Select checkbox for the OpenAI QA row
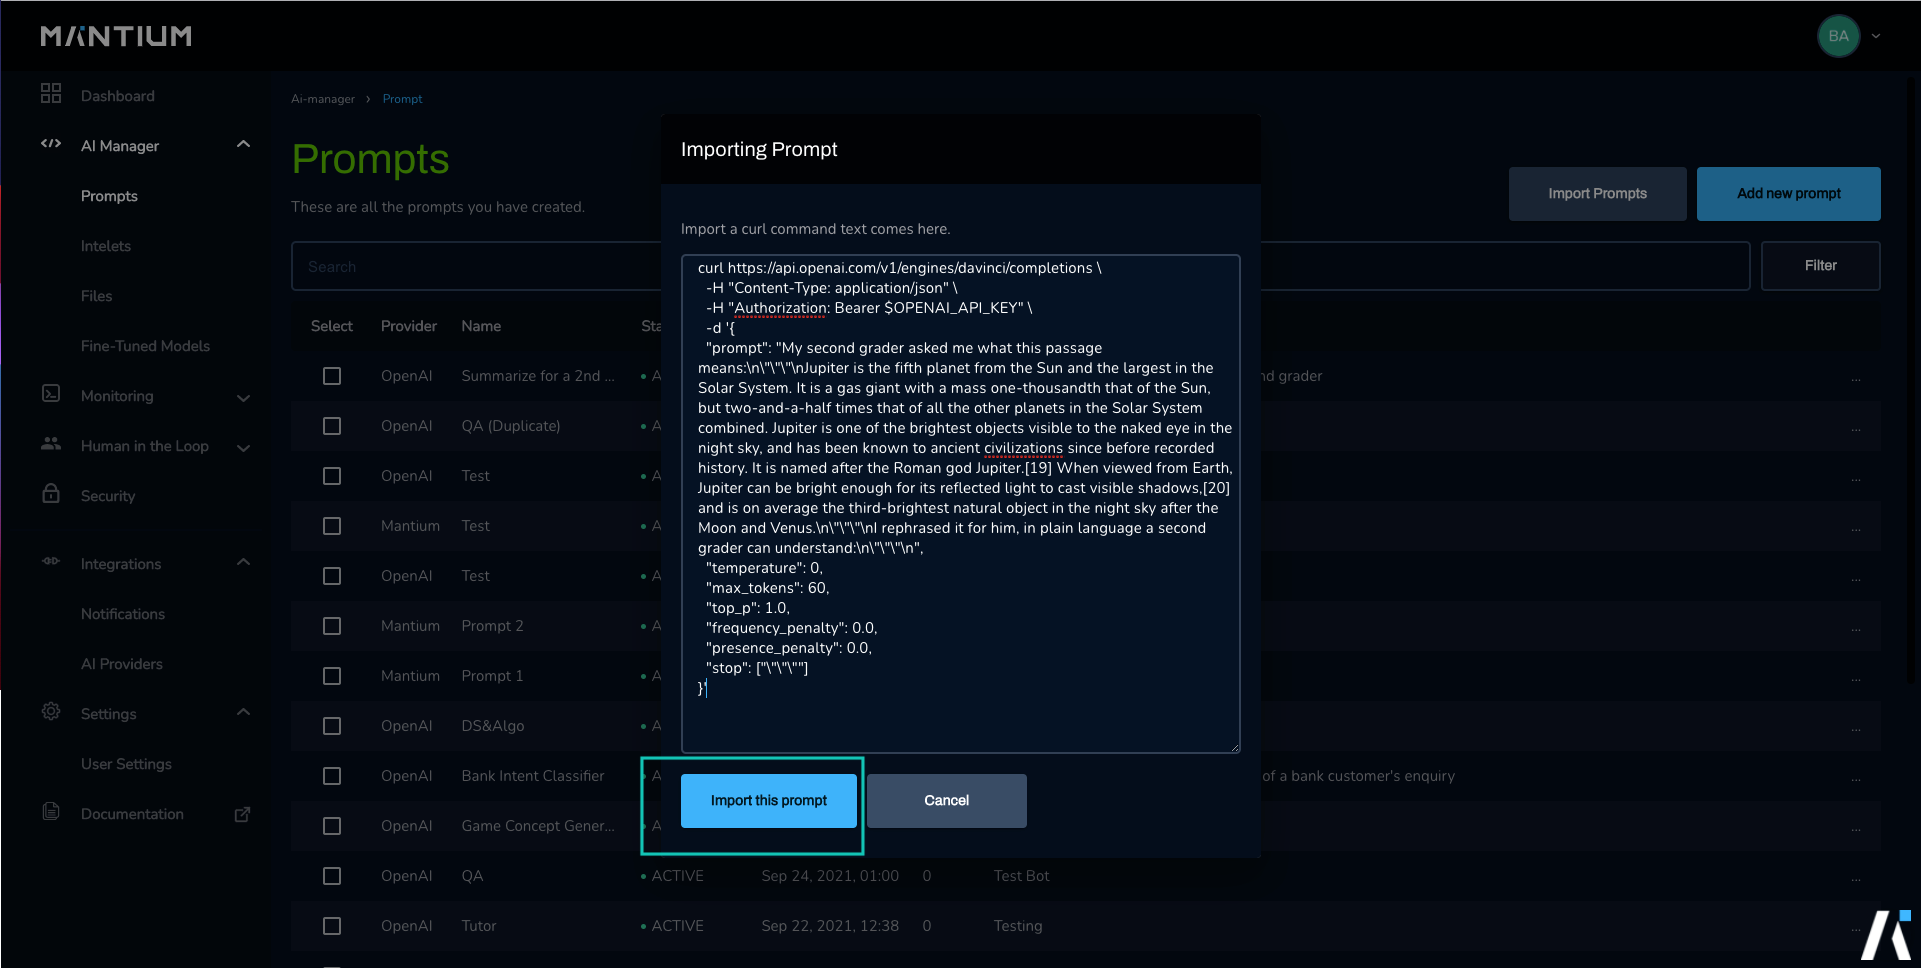 pos(332,876)
